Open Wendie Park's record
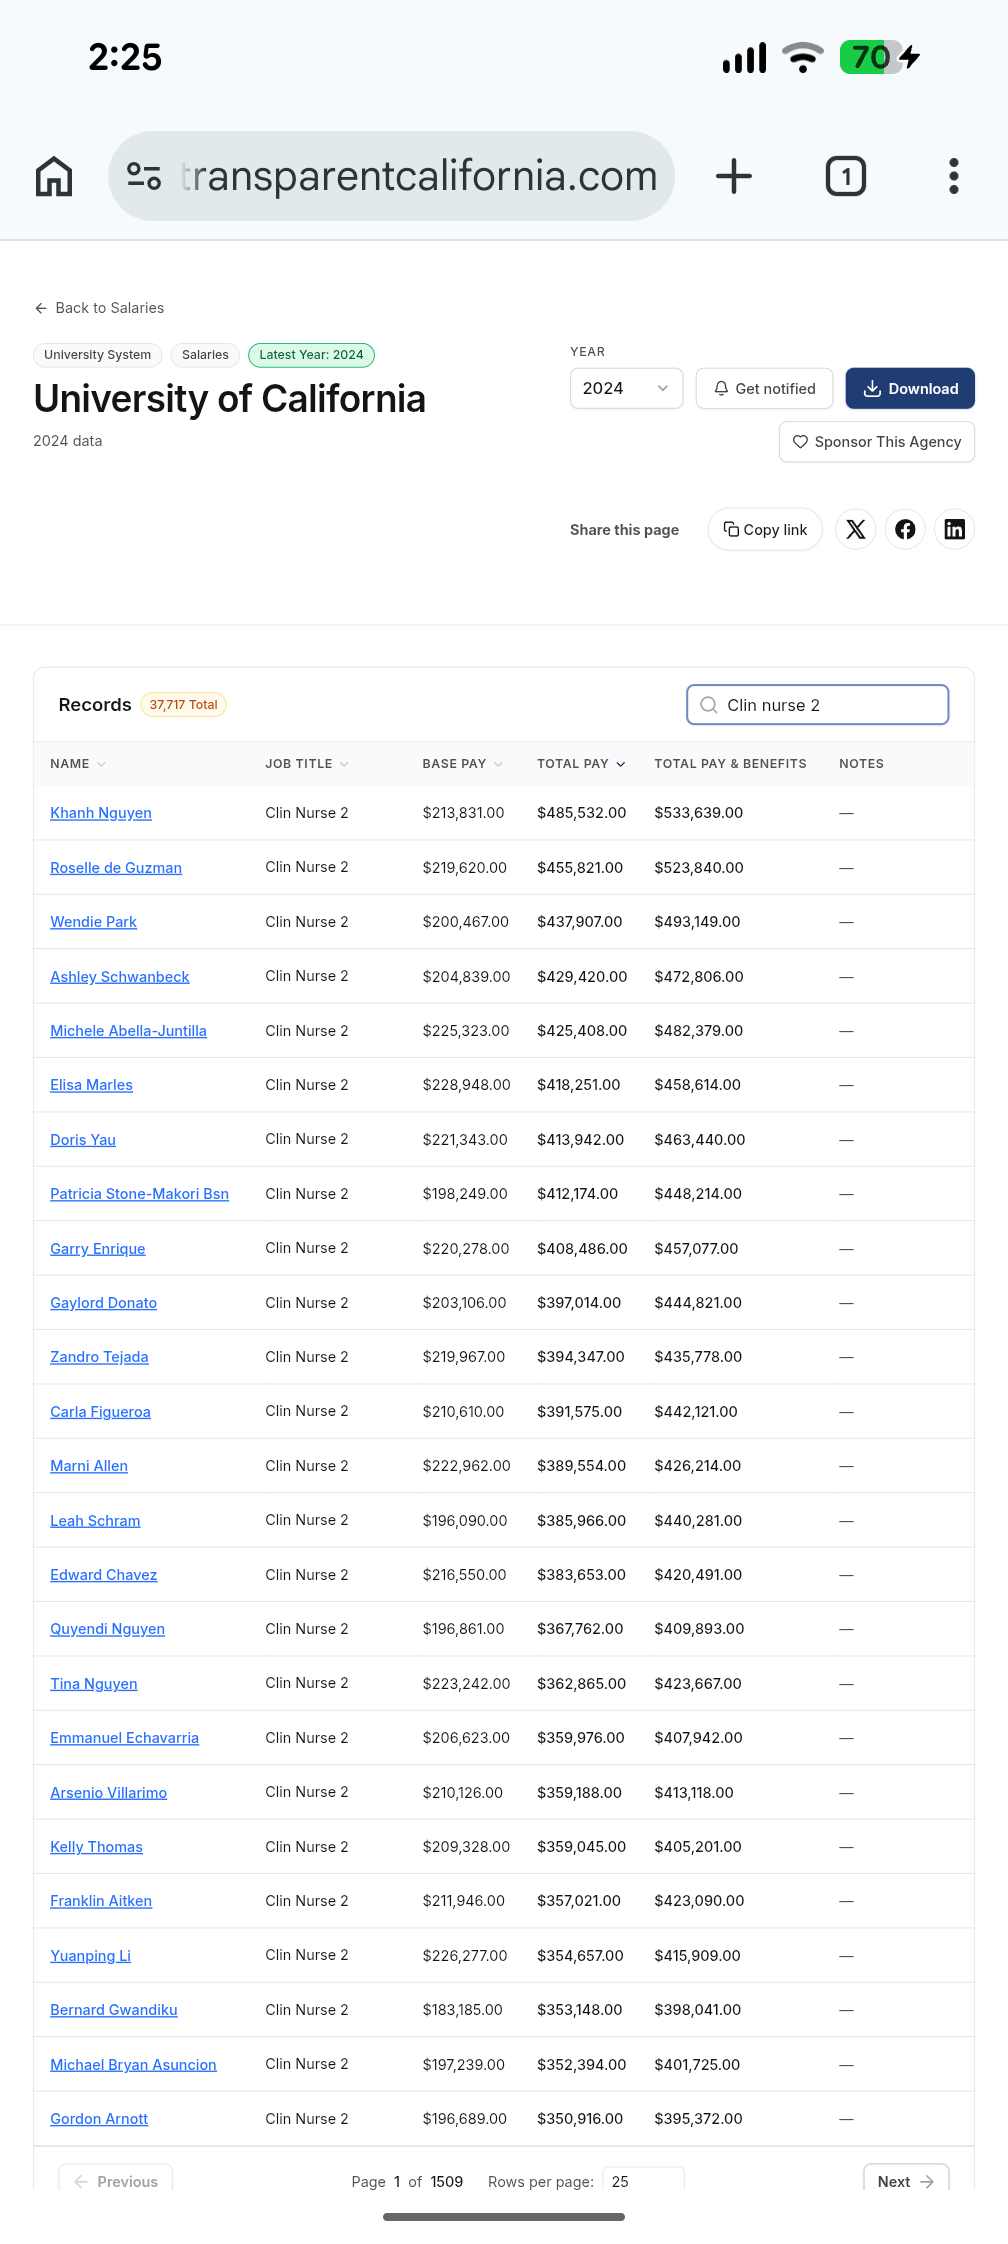 click(x=93, y=922)
